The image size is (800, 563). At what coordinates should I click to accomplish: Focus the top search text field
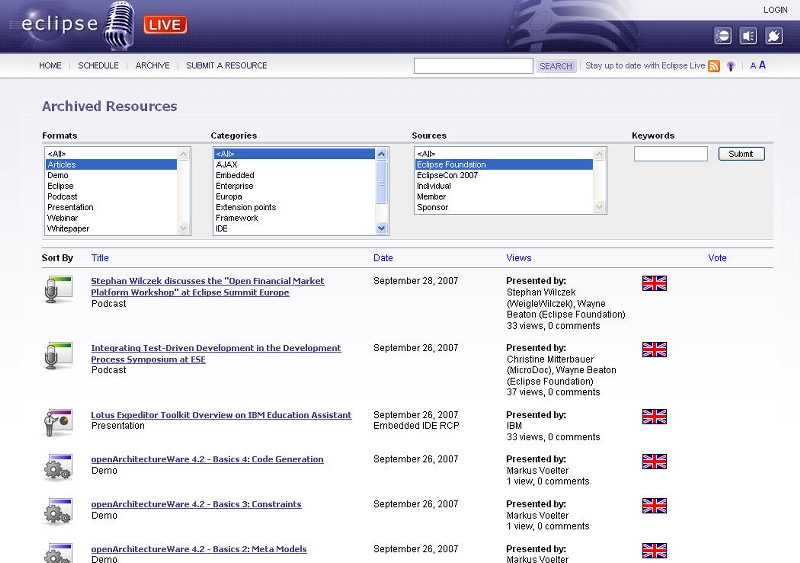click(473, 66)
